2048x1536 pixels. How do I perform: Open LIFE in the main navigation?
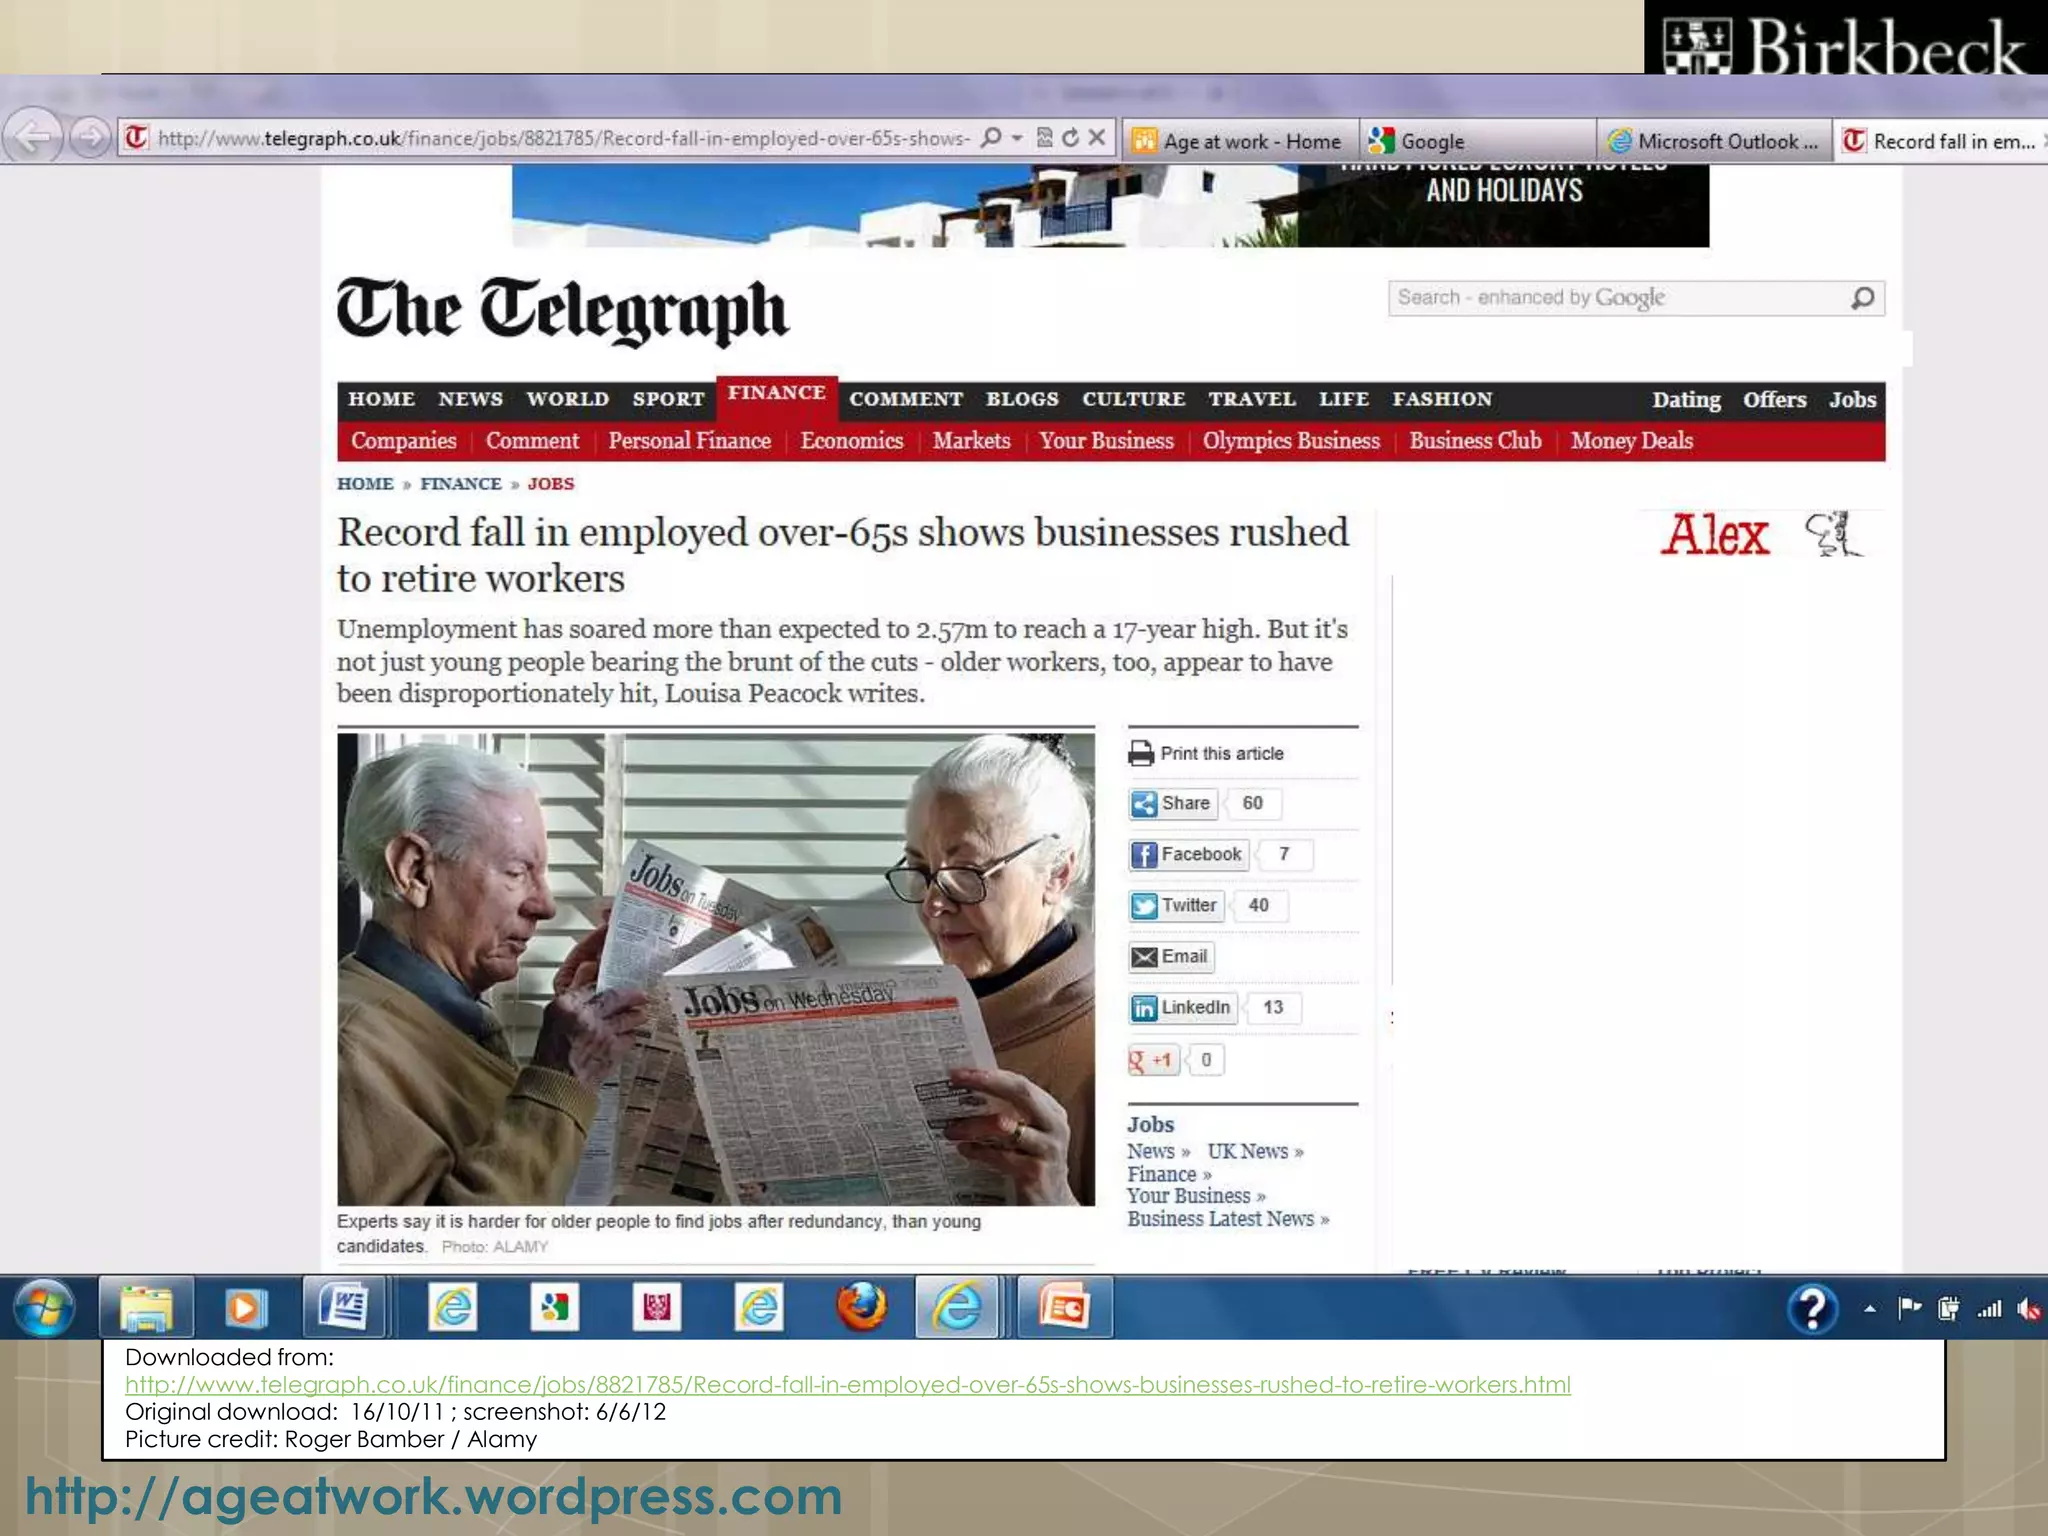pyautogui.click(x=1343, y=399)
